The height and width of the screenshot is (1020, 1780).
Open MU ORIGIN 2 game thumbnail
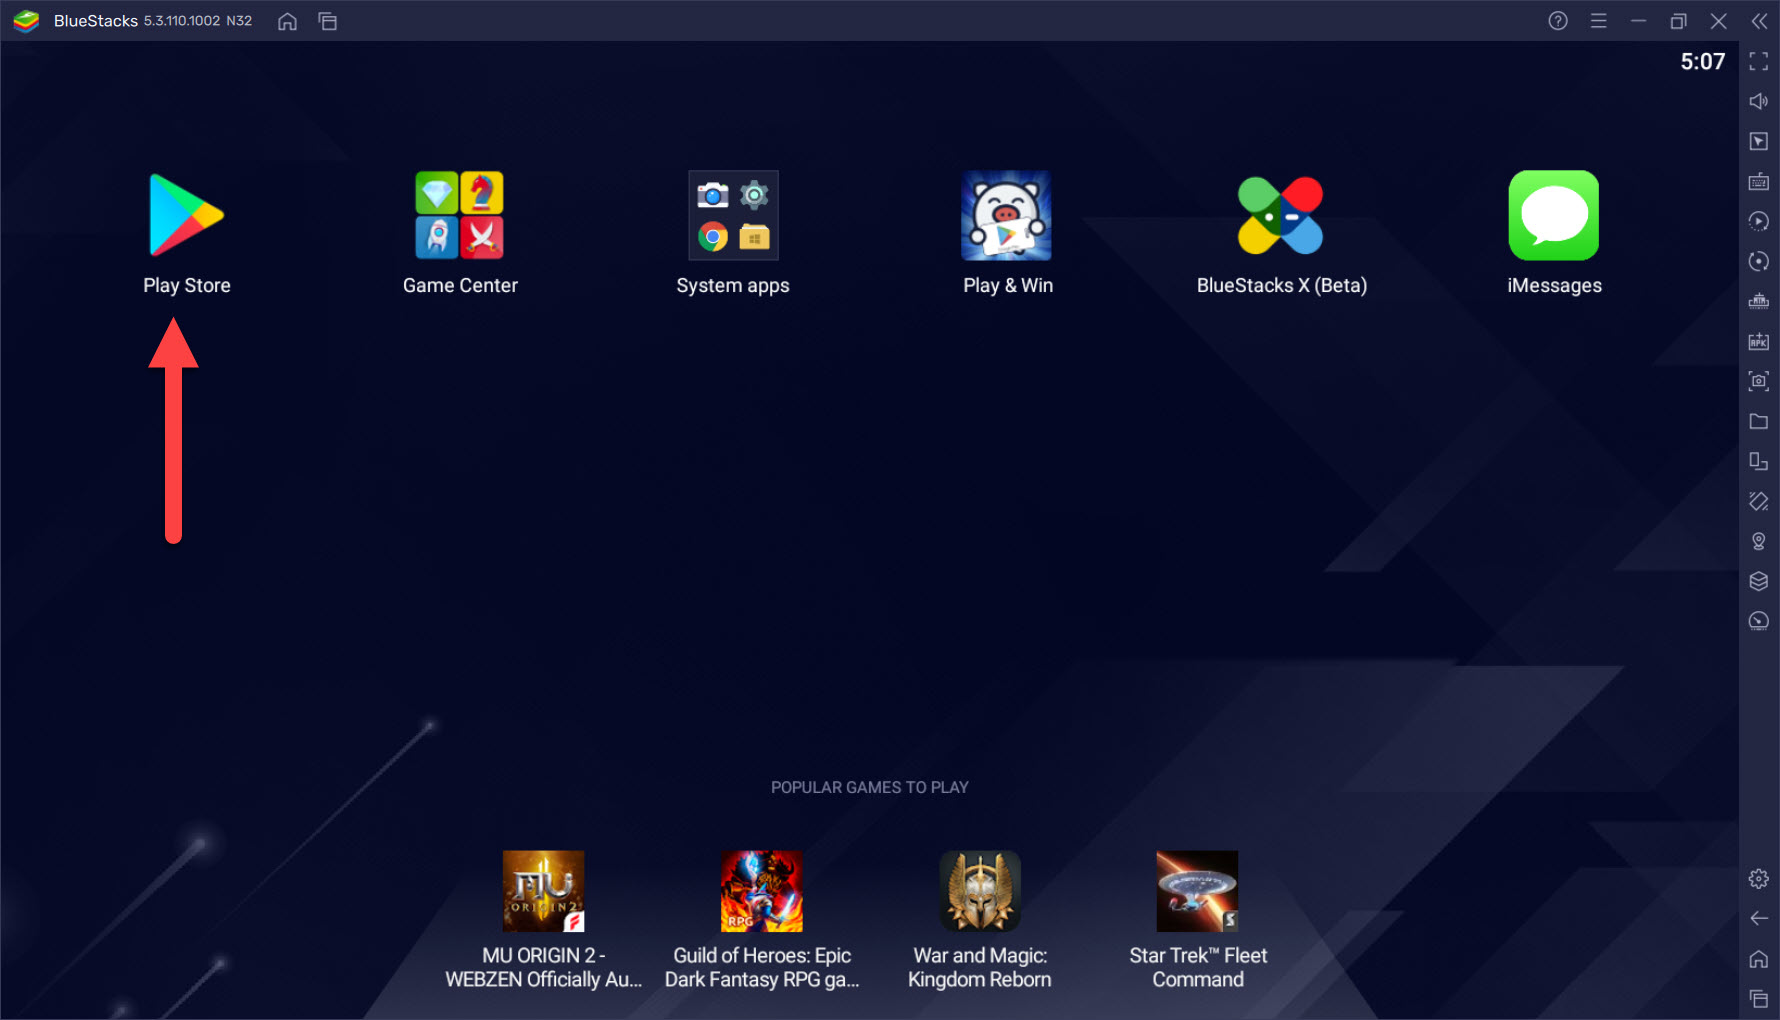point(543,891)
